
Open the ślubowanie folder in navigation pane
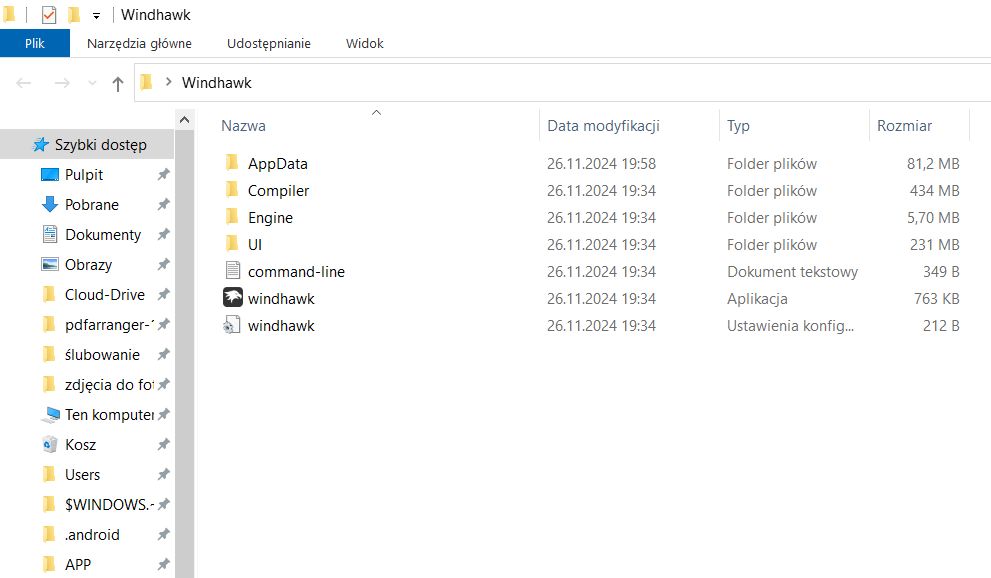tap(102, 355)
